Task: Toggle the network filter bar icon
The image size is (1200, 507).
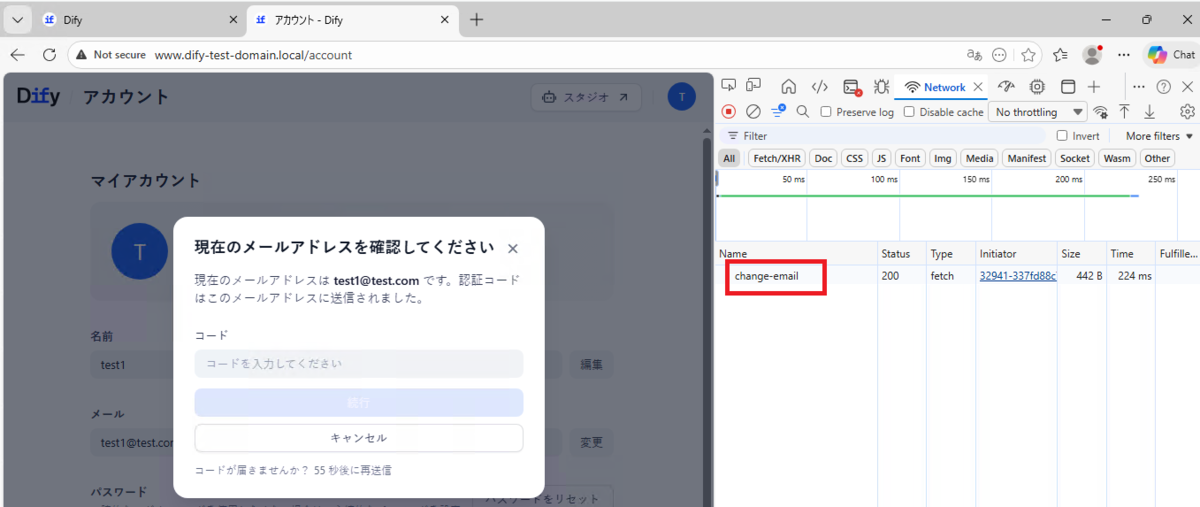Action: 778,111
